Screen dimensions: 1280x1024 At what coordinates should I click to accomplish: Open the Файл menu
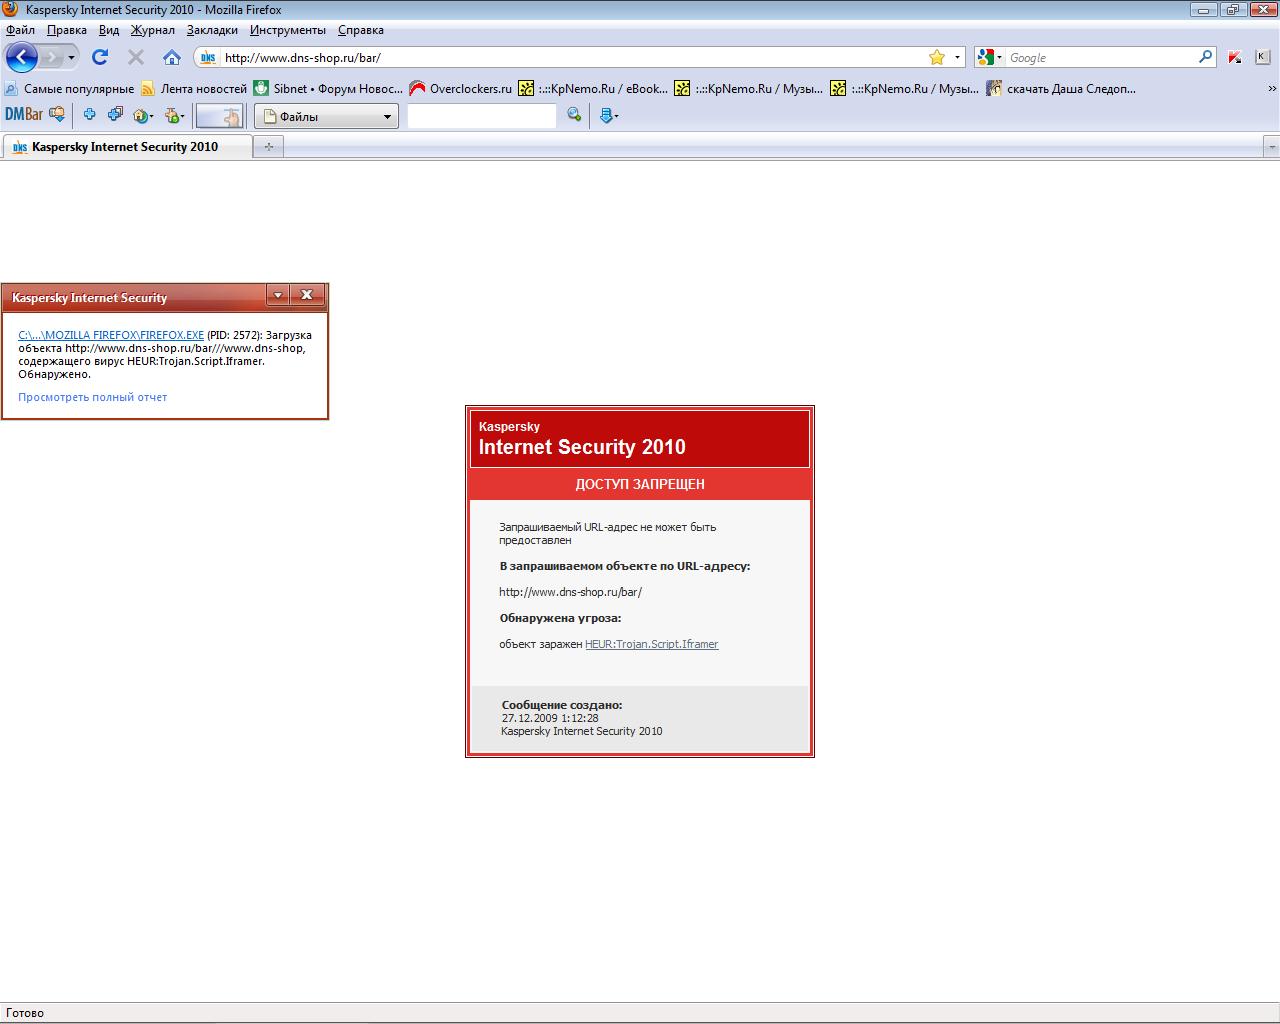tap(20, 30)
